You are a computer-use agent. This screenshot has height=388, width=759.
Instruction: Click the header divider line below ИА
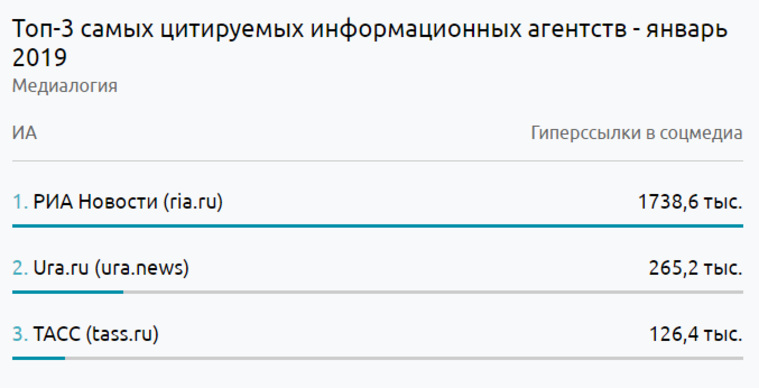pos(378,161)
